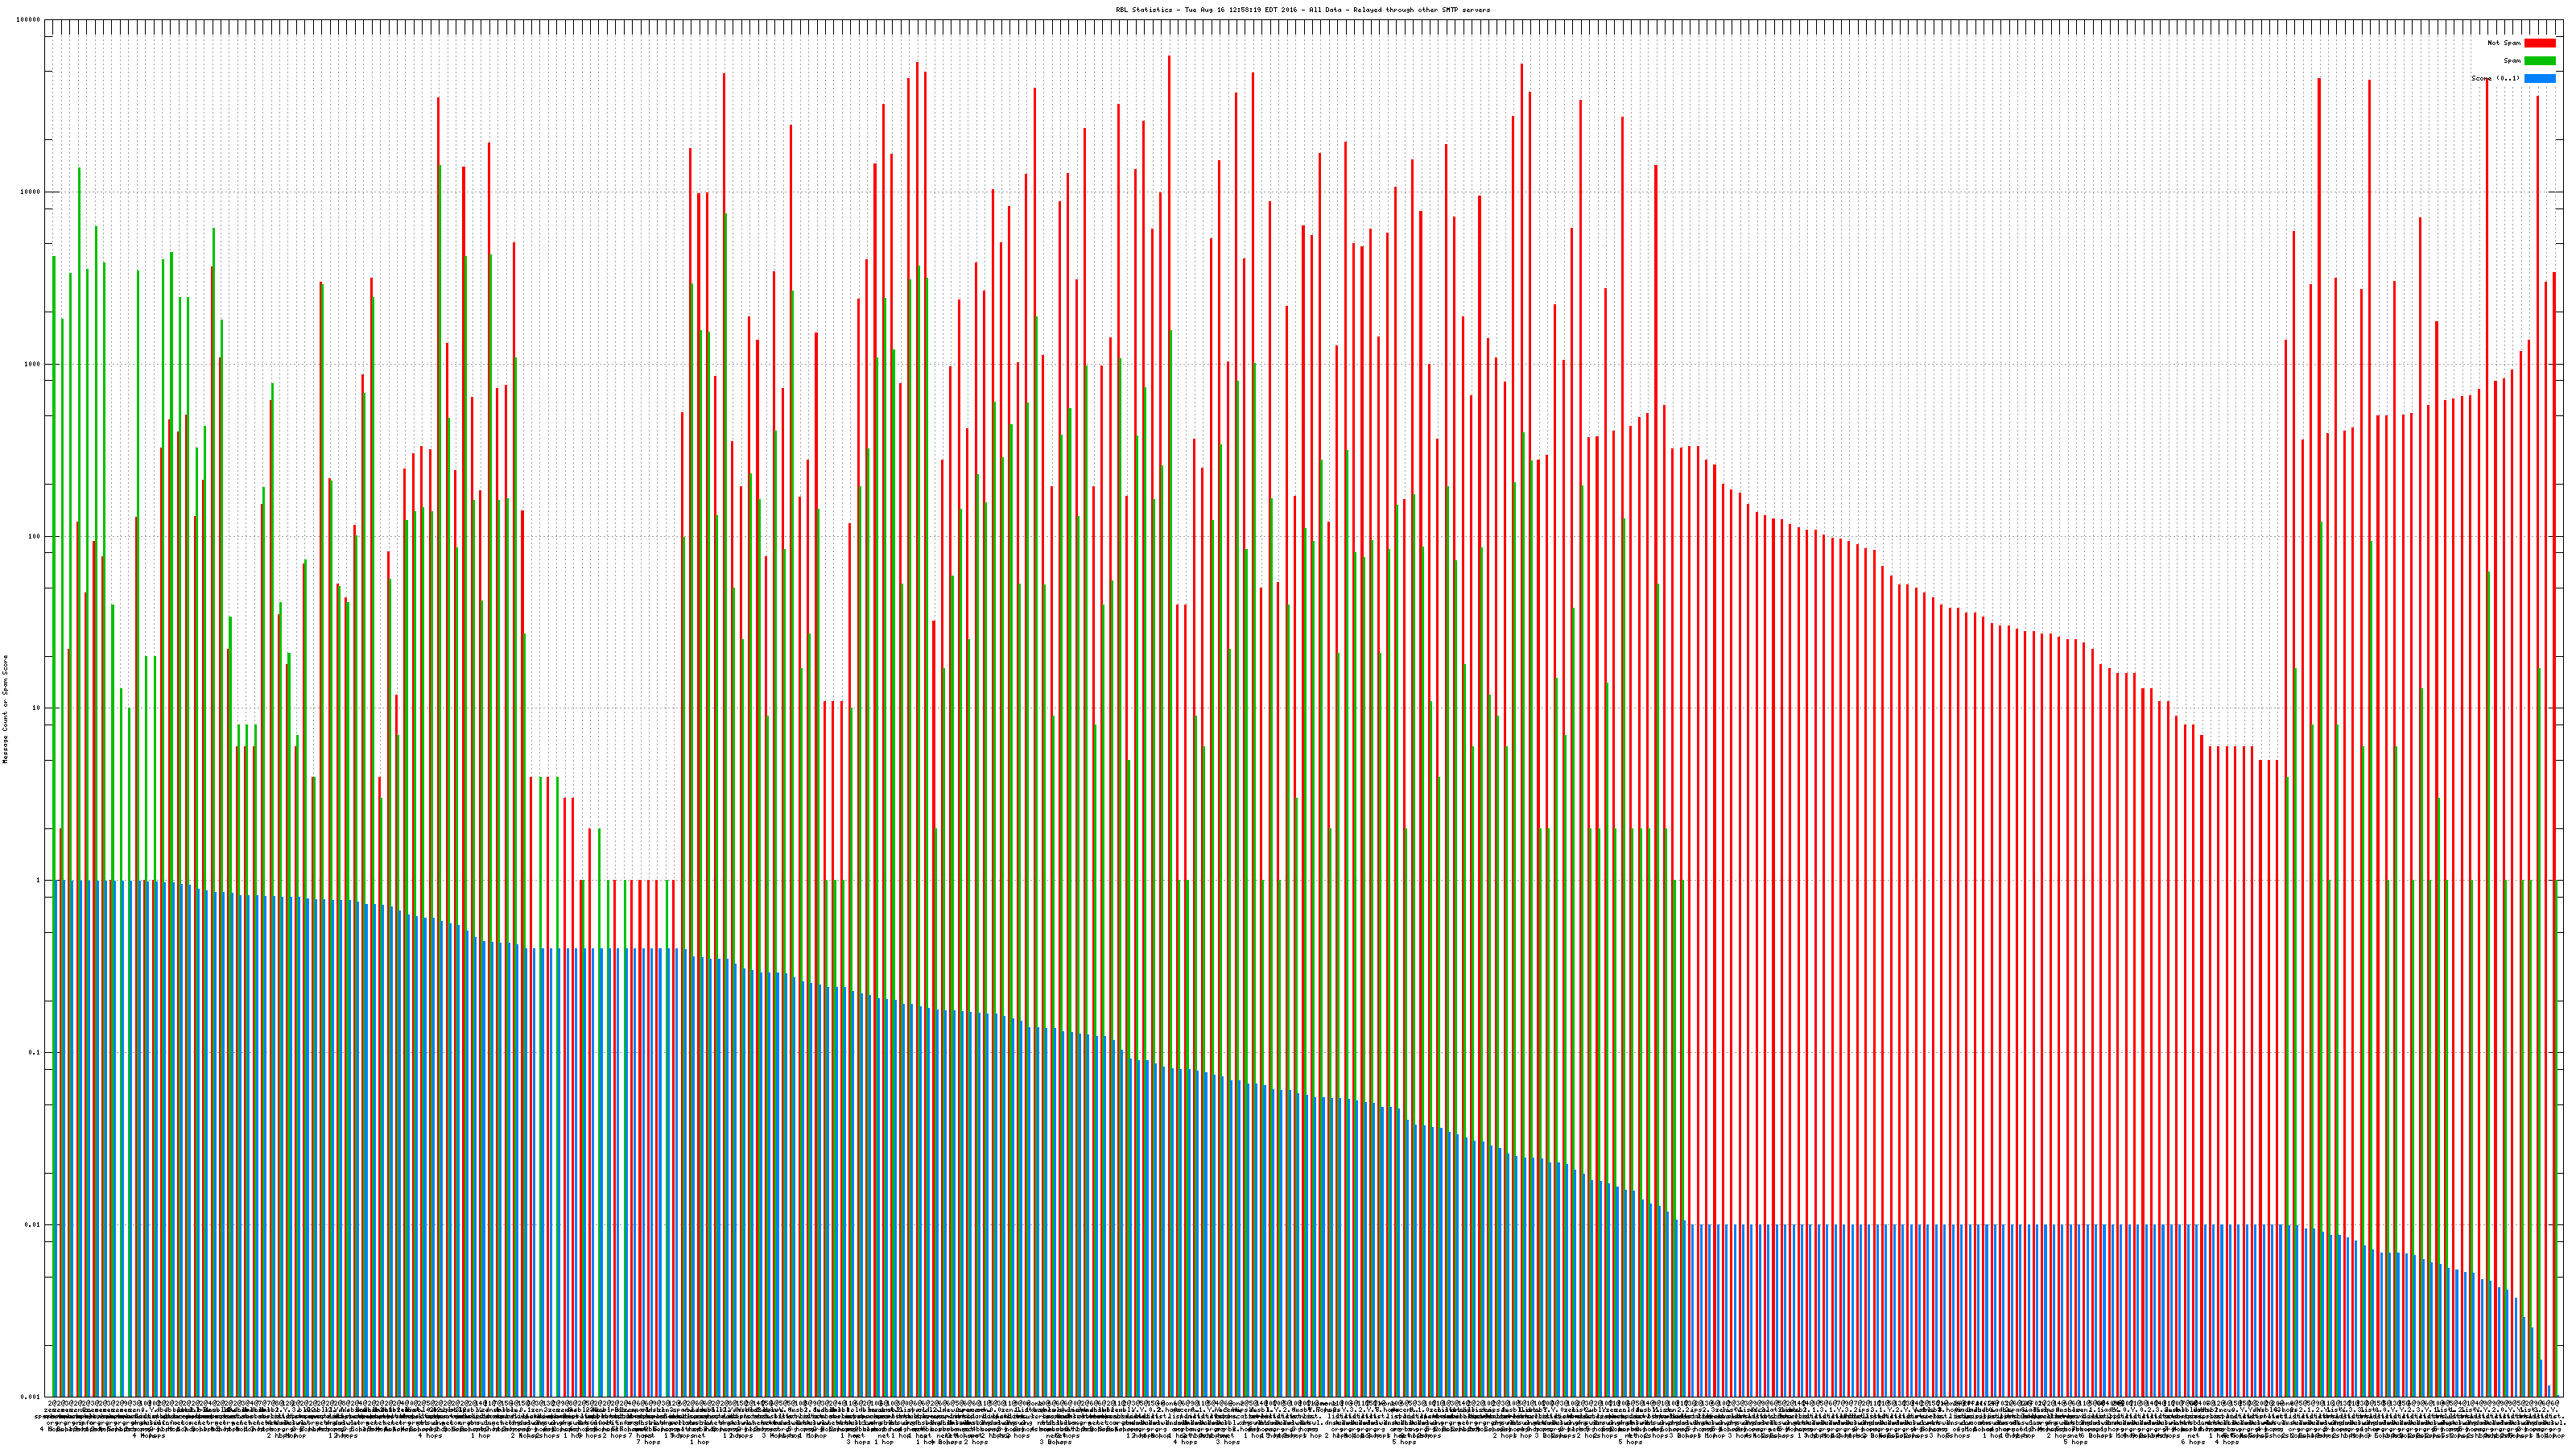Click the '6 hops' label on x-axis
2576x1449 pixels.
coord(2192,1442)
